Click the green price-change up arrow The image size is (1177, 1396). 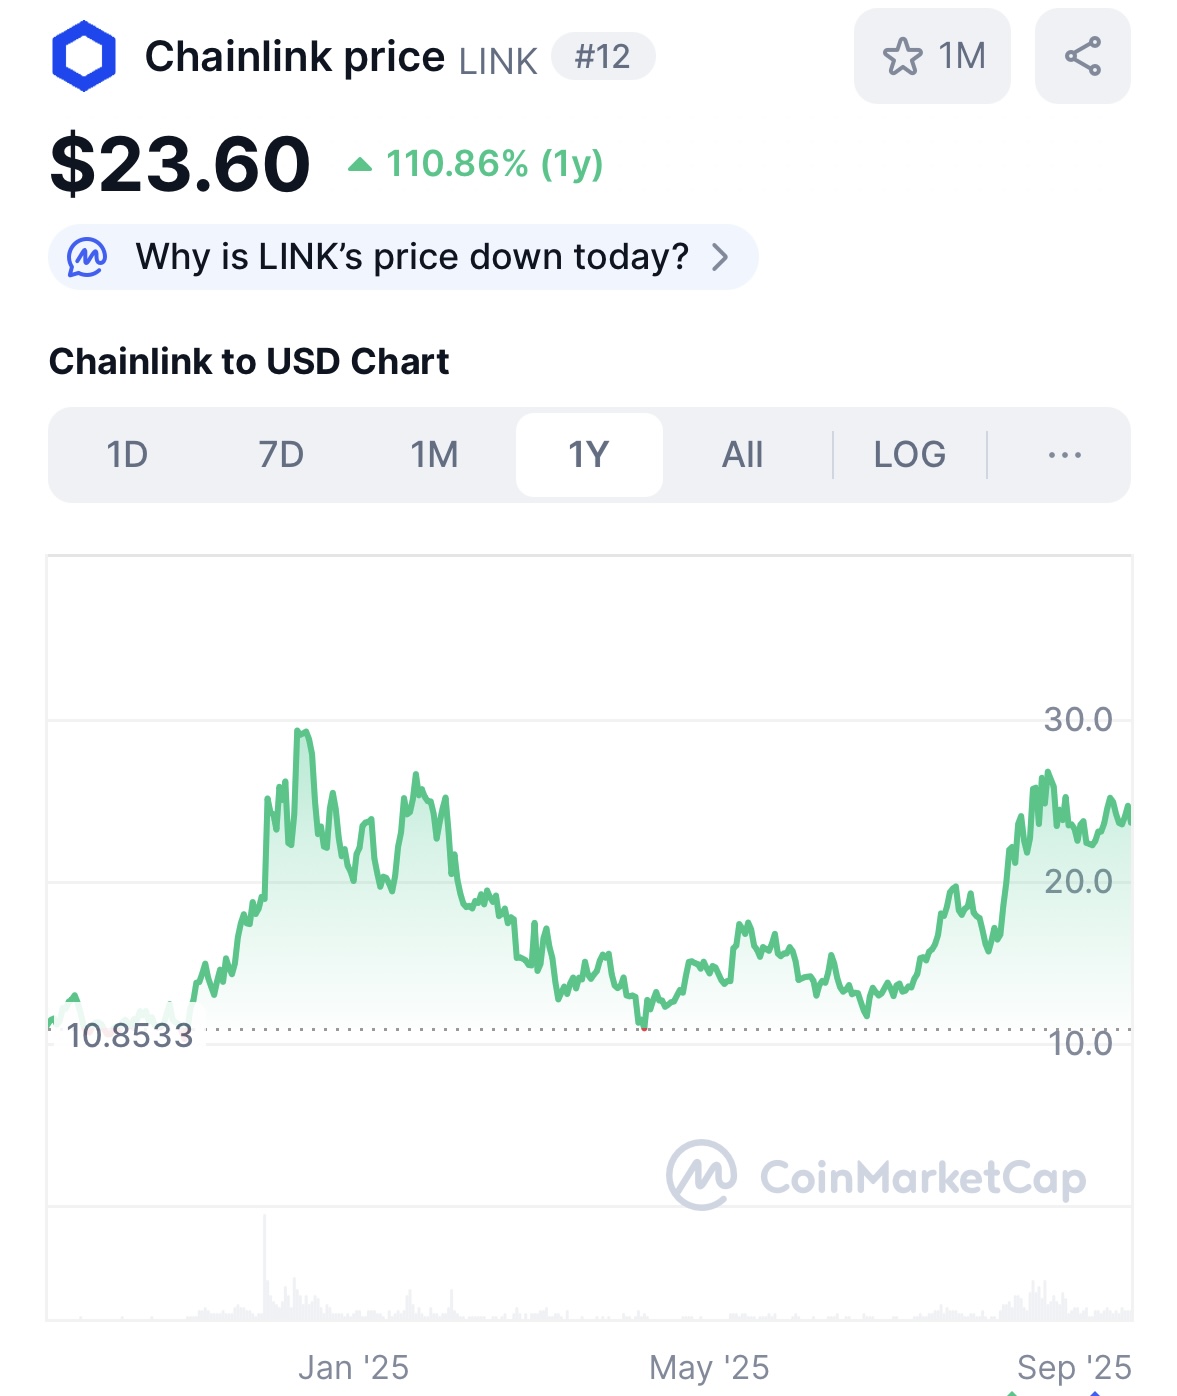click(360, 164)
